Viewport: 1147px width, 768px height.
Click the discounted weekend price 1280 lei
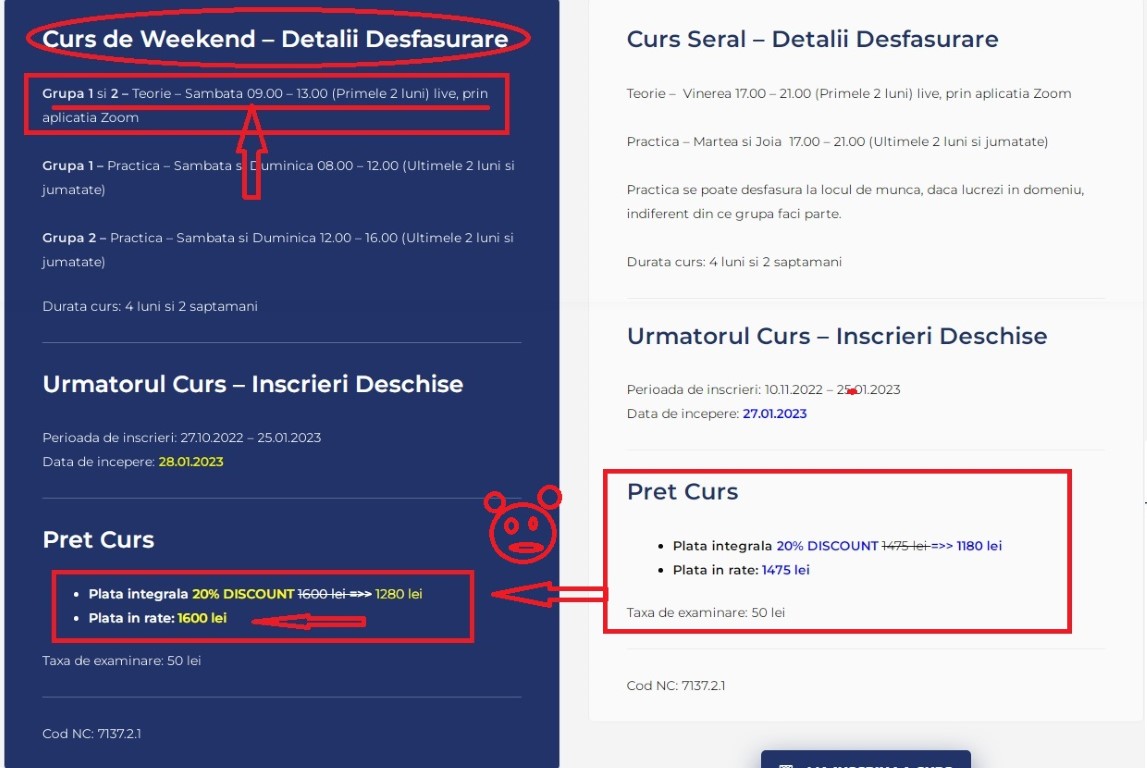point(398,594)
